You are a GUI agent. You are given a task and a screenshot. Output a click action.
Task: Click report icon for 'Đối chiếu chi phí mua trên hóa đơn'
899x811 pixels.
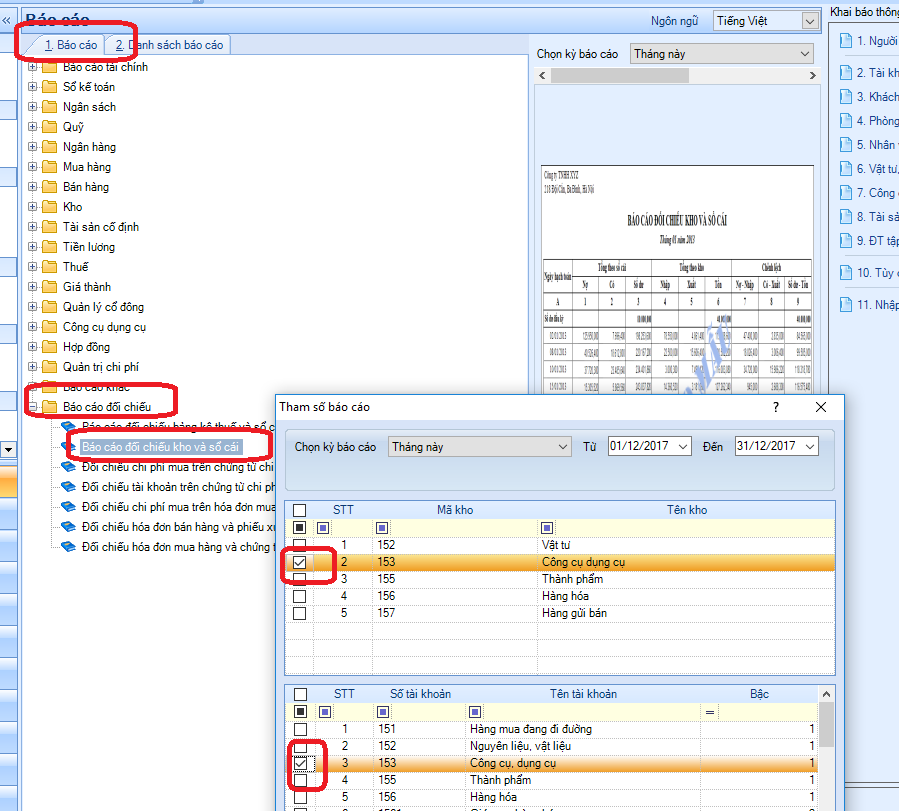tap(69, 507)
